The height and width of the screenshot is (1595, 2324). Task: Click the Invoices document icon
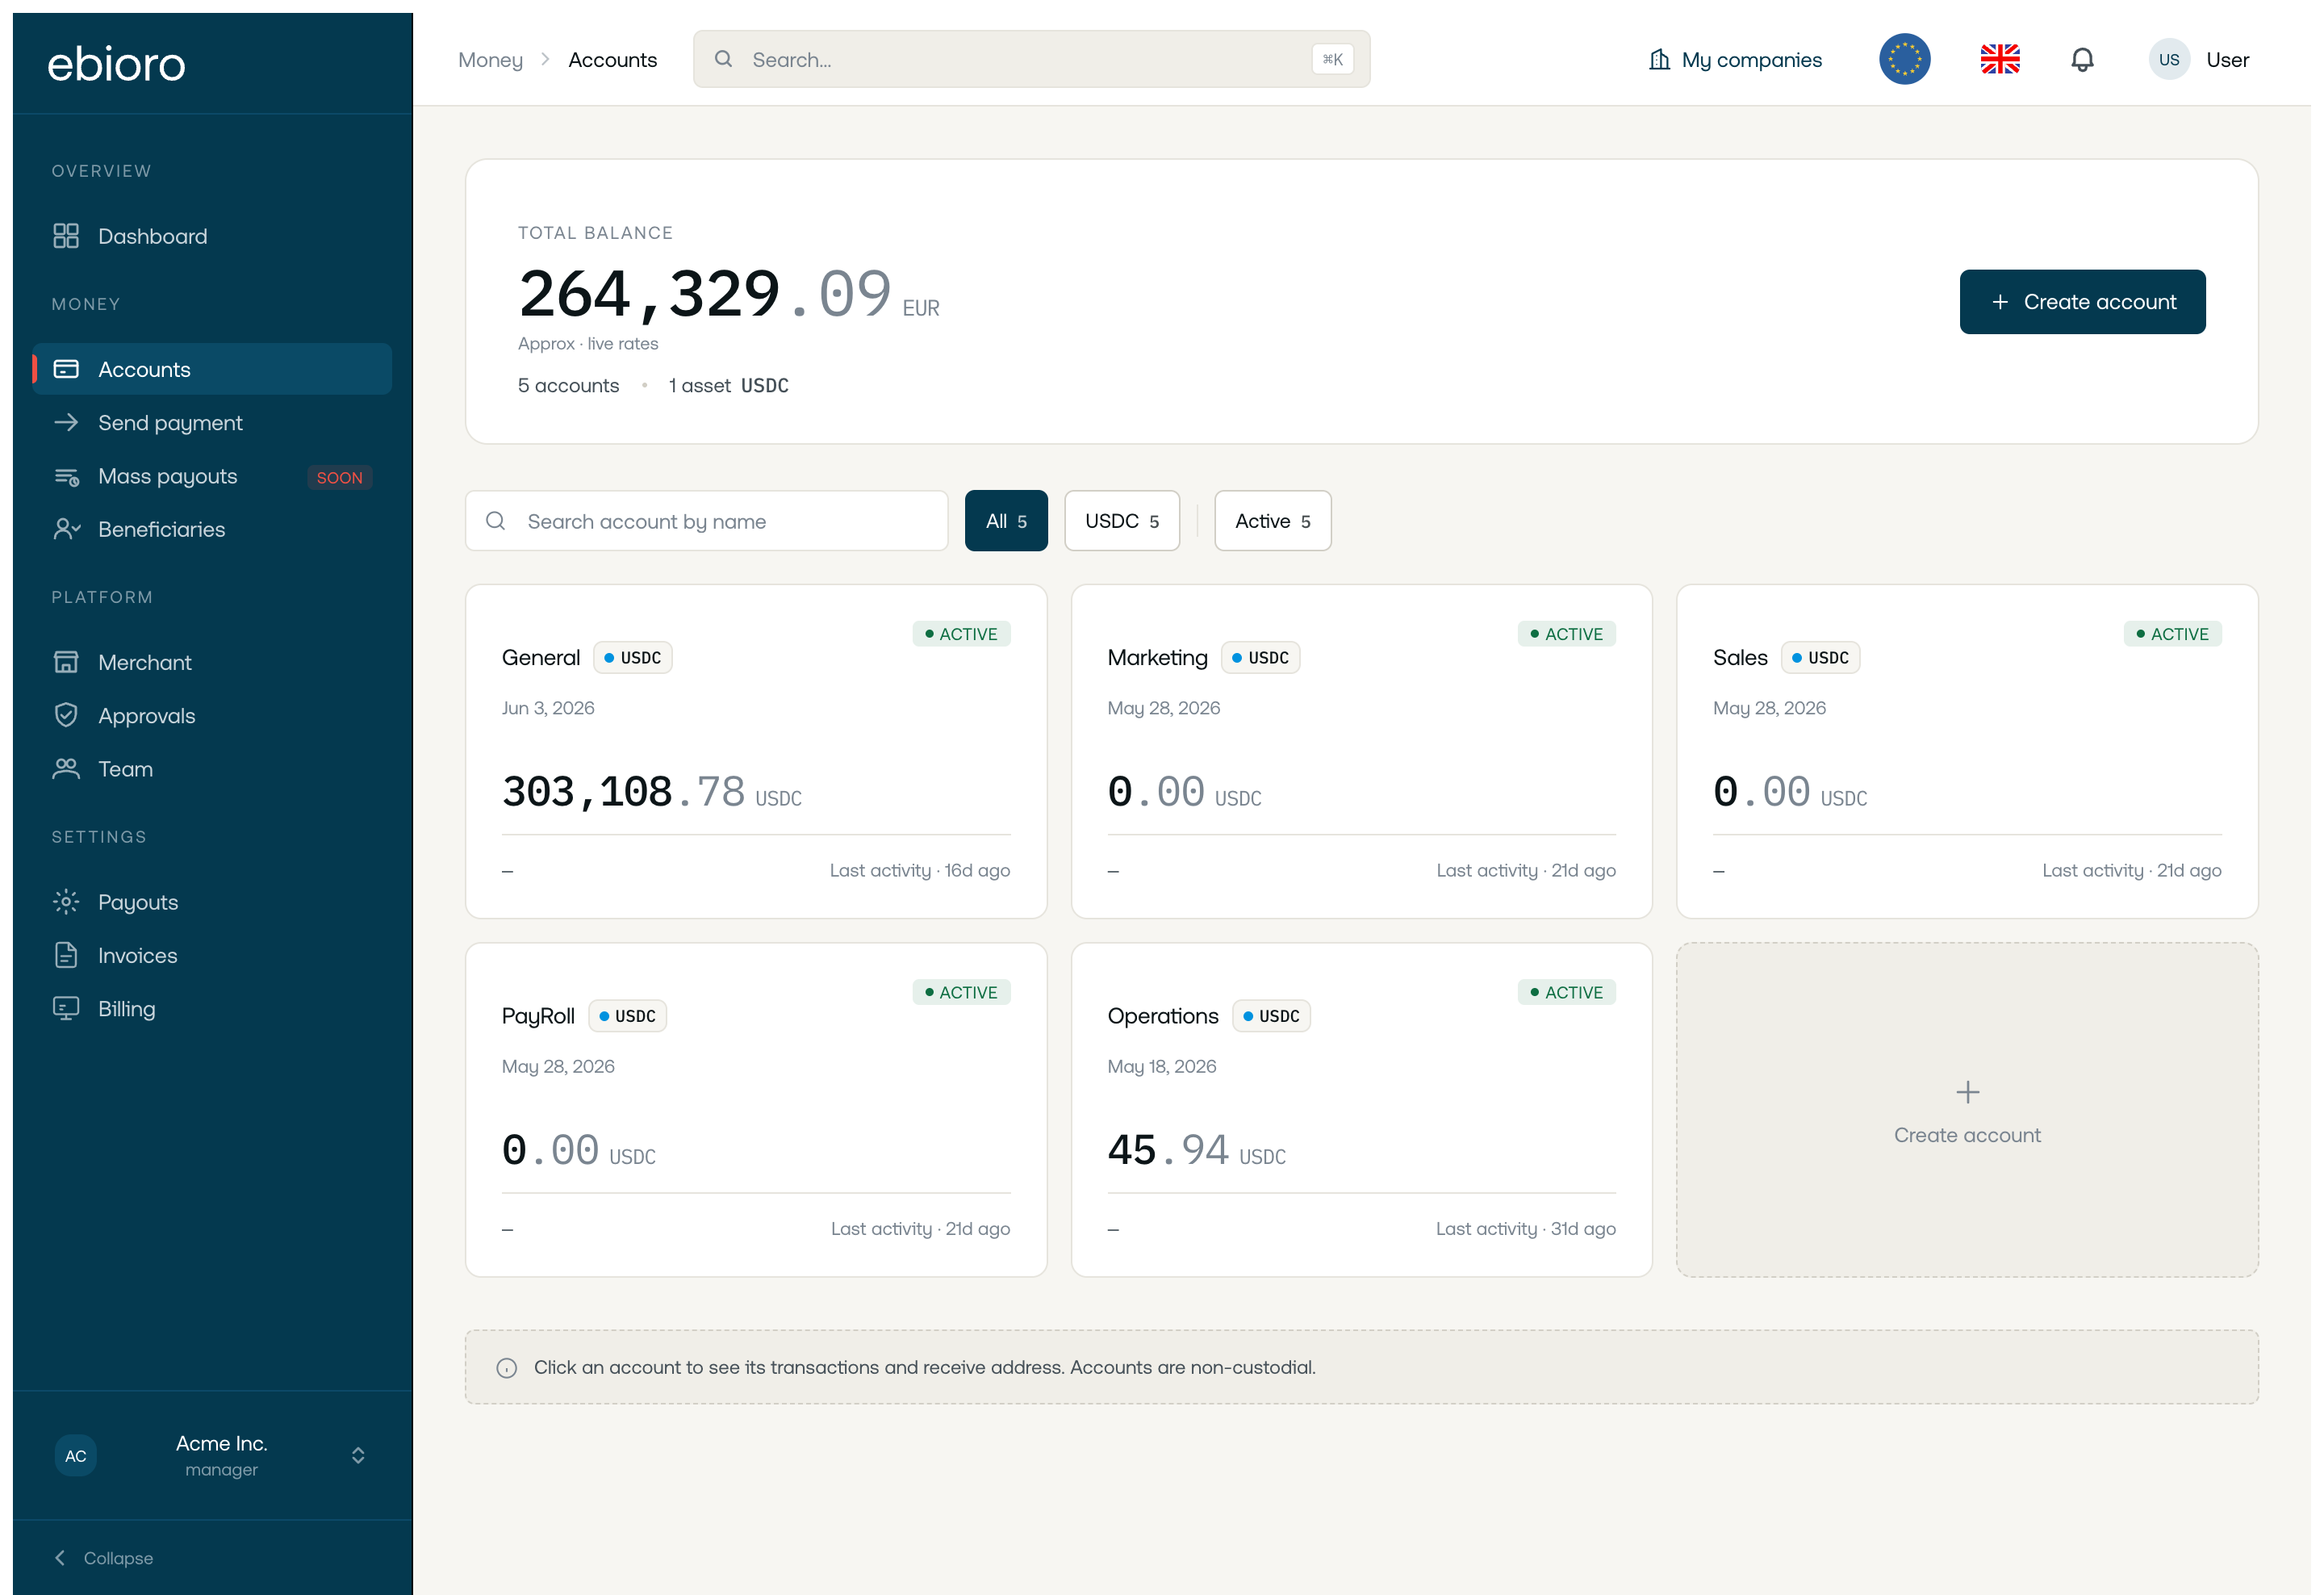(66, 955)
